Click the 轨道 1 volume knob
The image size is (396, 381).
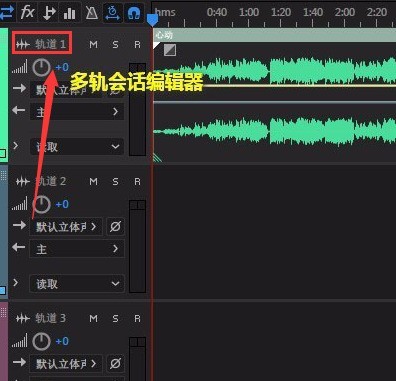[41, 67]
